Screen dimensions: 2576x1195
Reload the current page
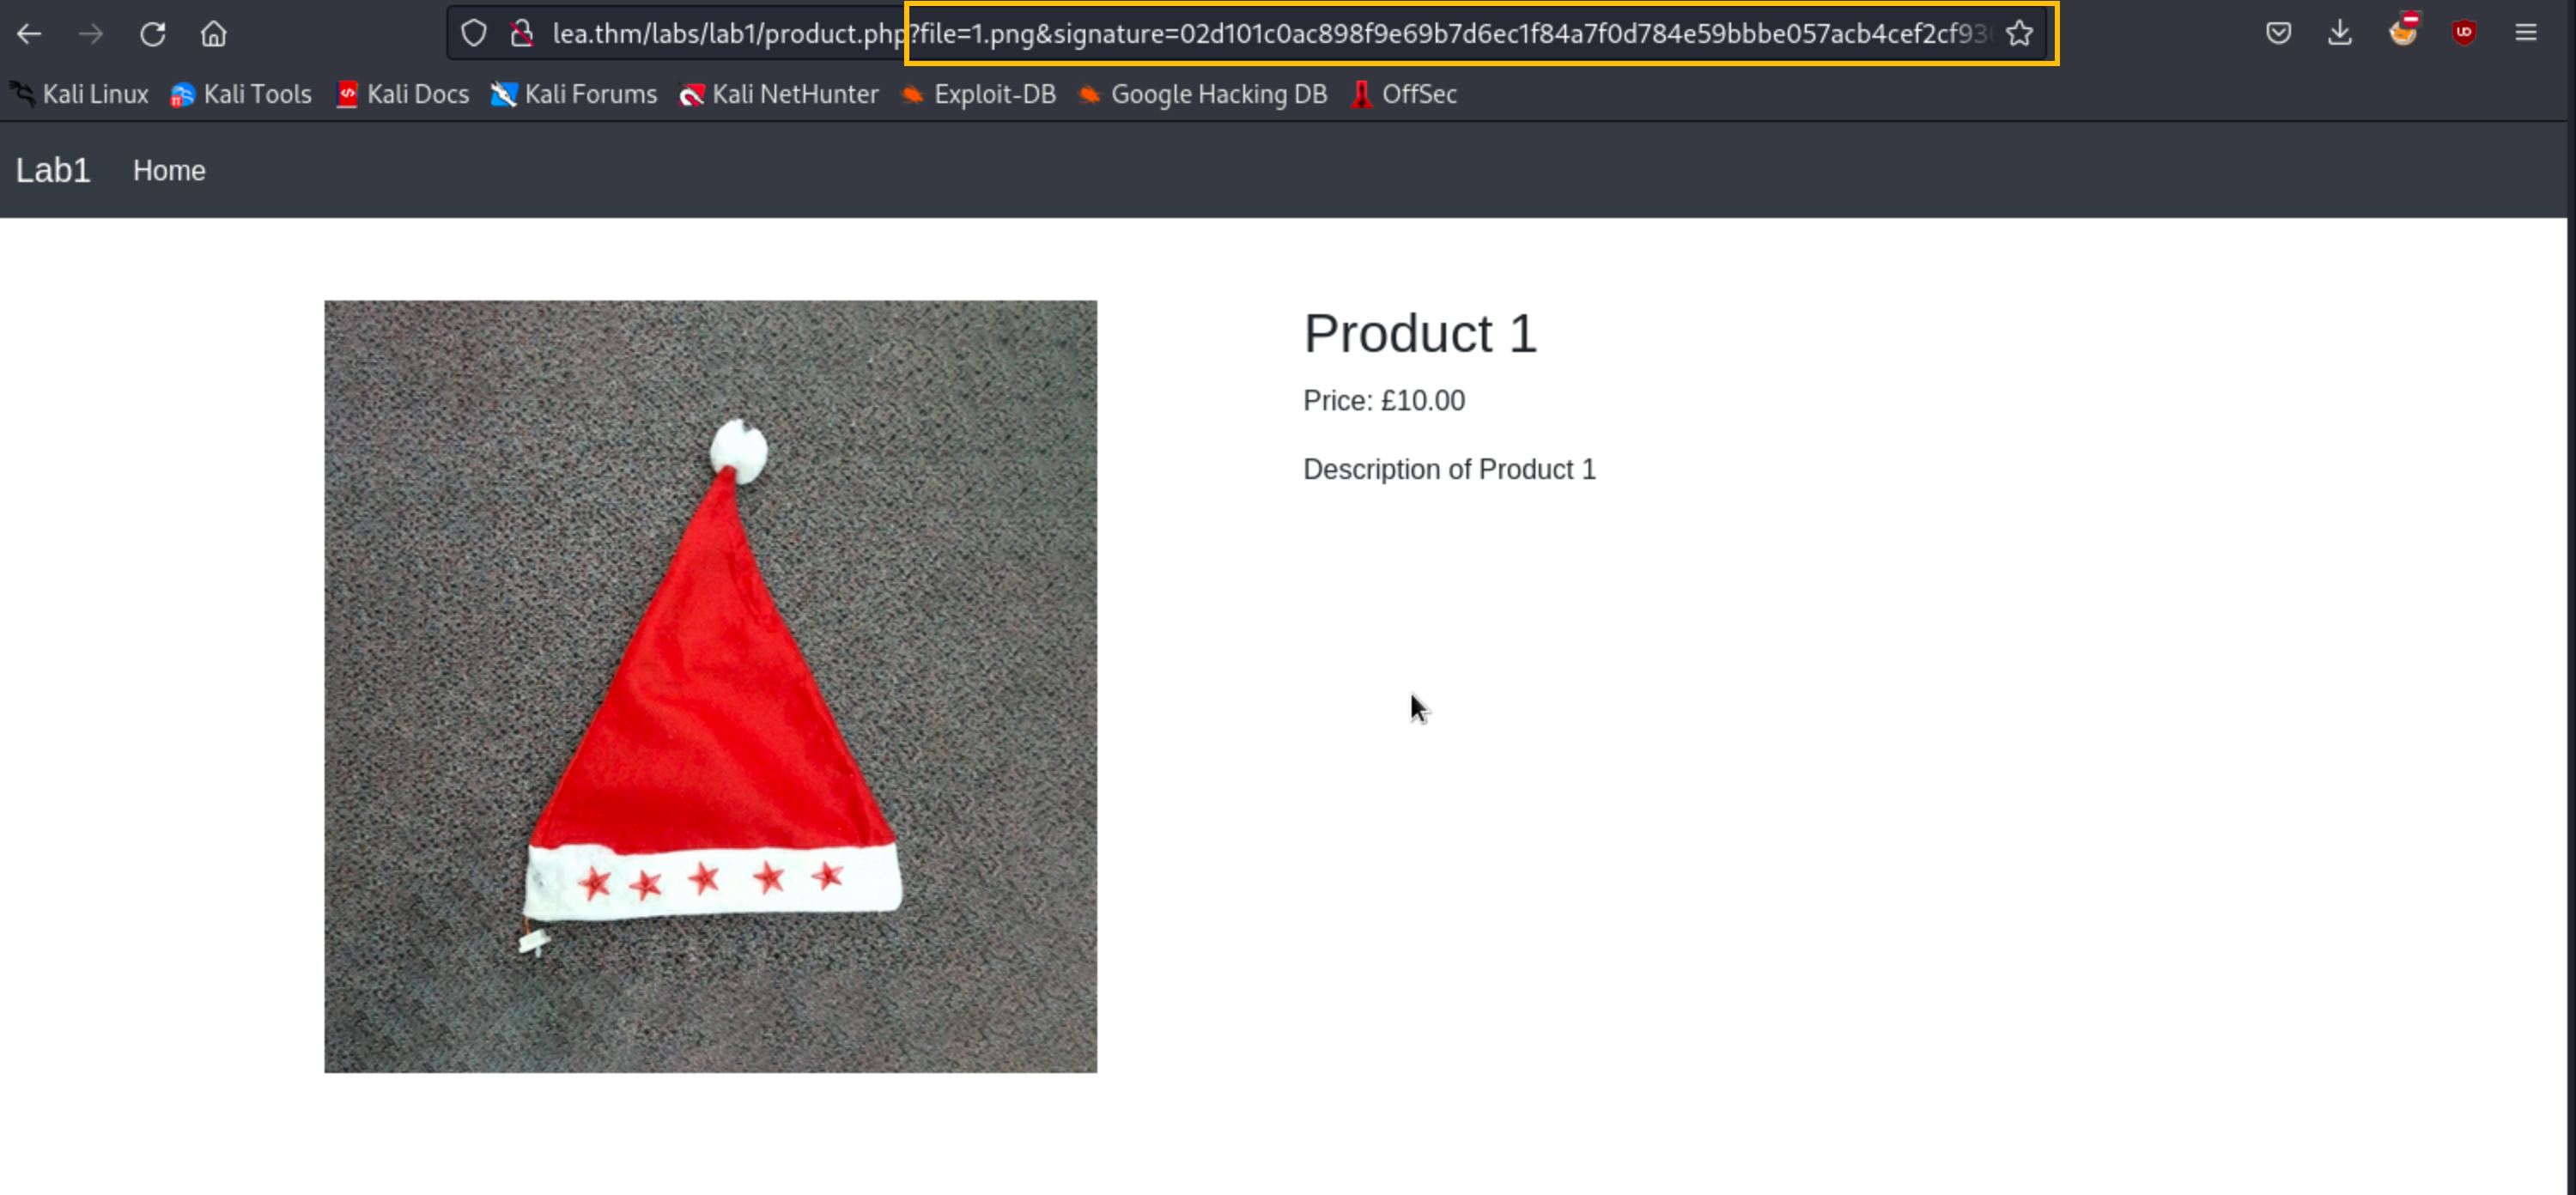click(x=152, y=34)
